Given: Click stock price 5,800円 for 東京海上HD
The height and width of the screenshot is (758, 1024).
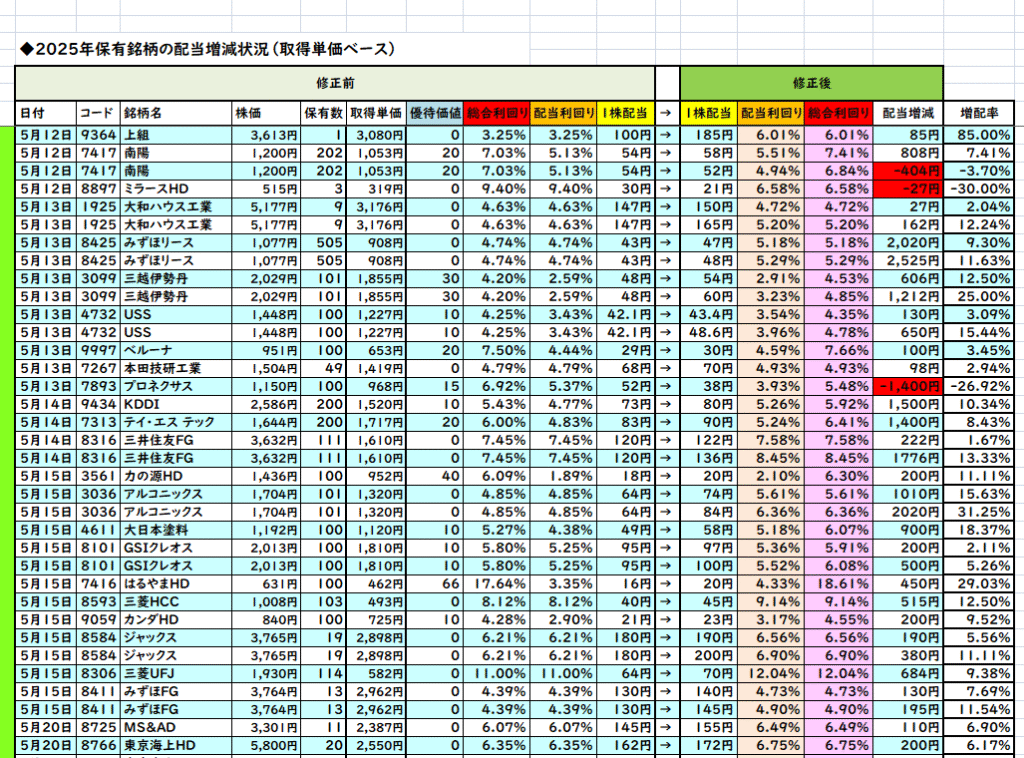Looking at the screenshot, I should (266, 746).
